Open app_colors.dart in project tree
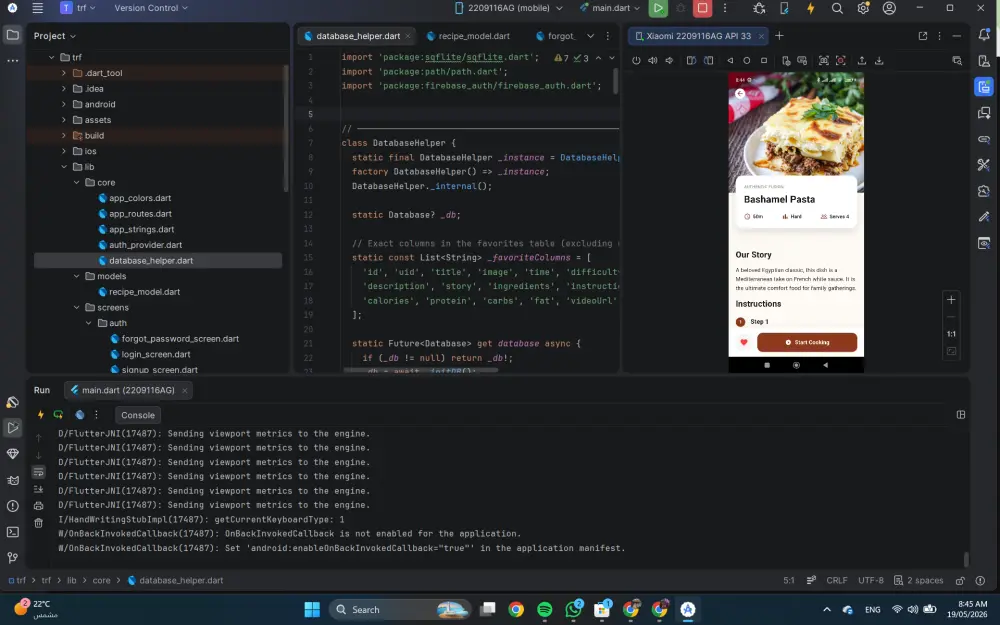 point(140,198)
